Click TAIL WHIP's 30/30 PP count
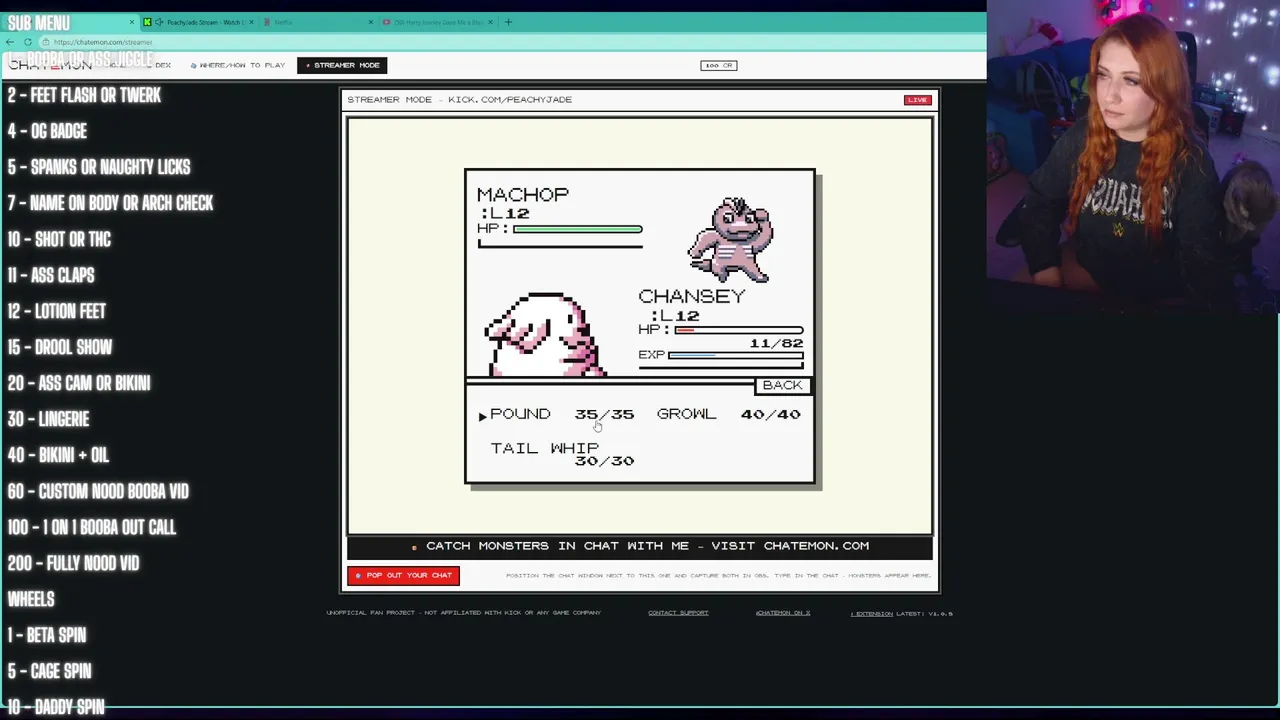 (x=604, y=461)
